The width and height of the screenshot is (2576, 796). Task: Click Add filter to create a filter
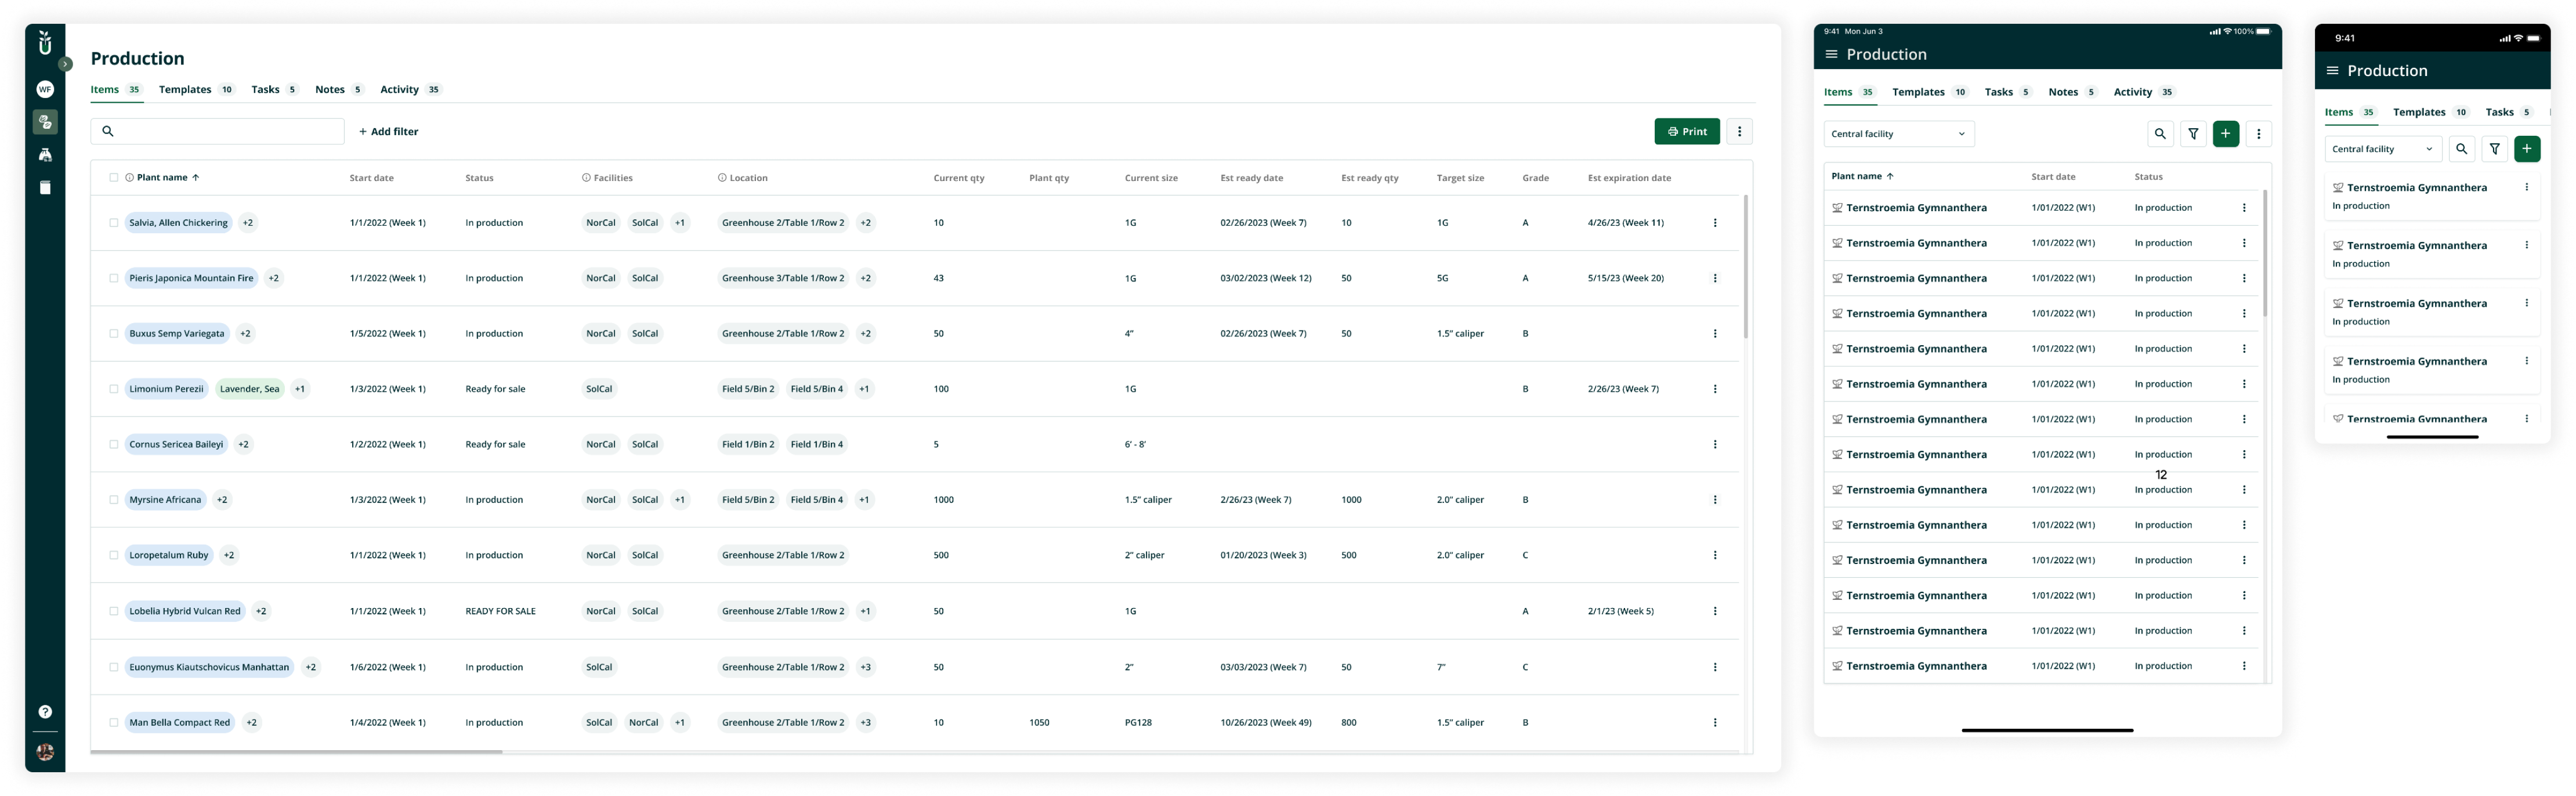pyautogui.click(x=388, y=131)
